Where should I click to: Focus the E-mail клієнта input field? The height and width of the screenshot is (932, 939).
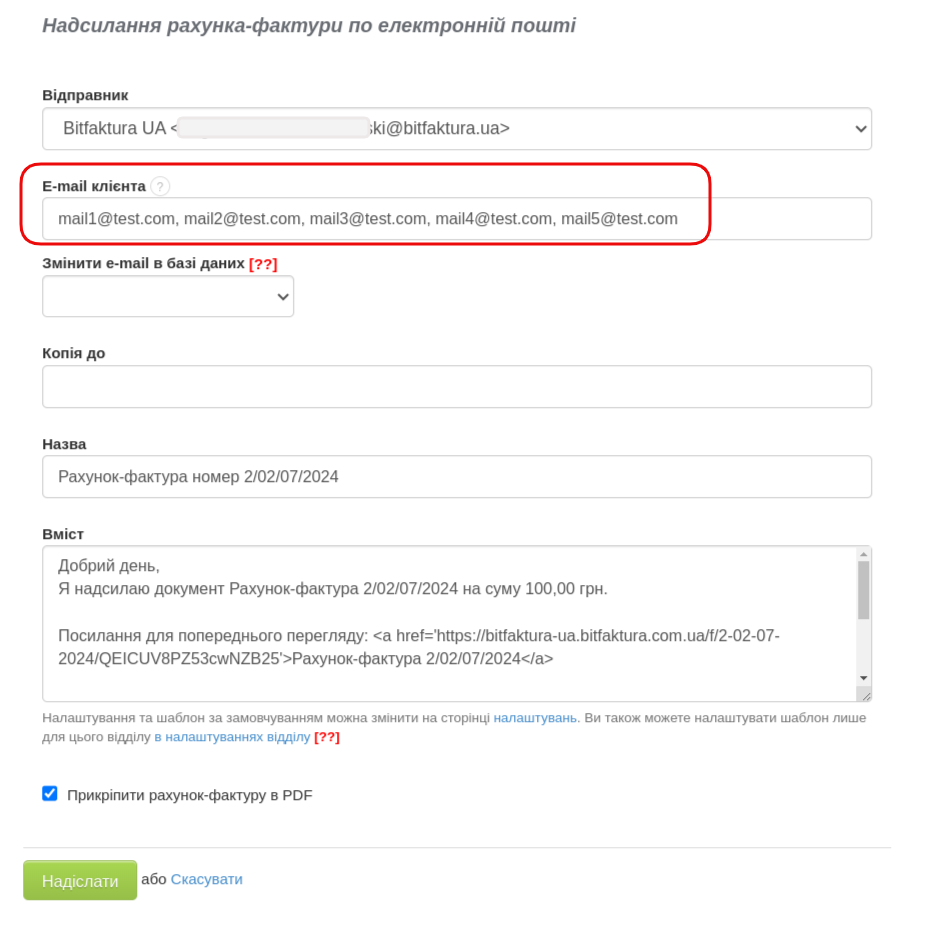[x=457, y=219]
